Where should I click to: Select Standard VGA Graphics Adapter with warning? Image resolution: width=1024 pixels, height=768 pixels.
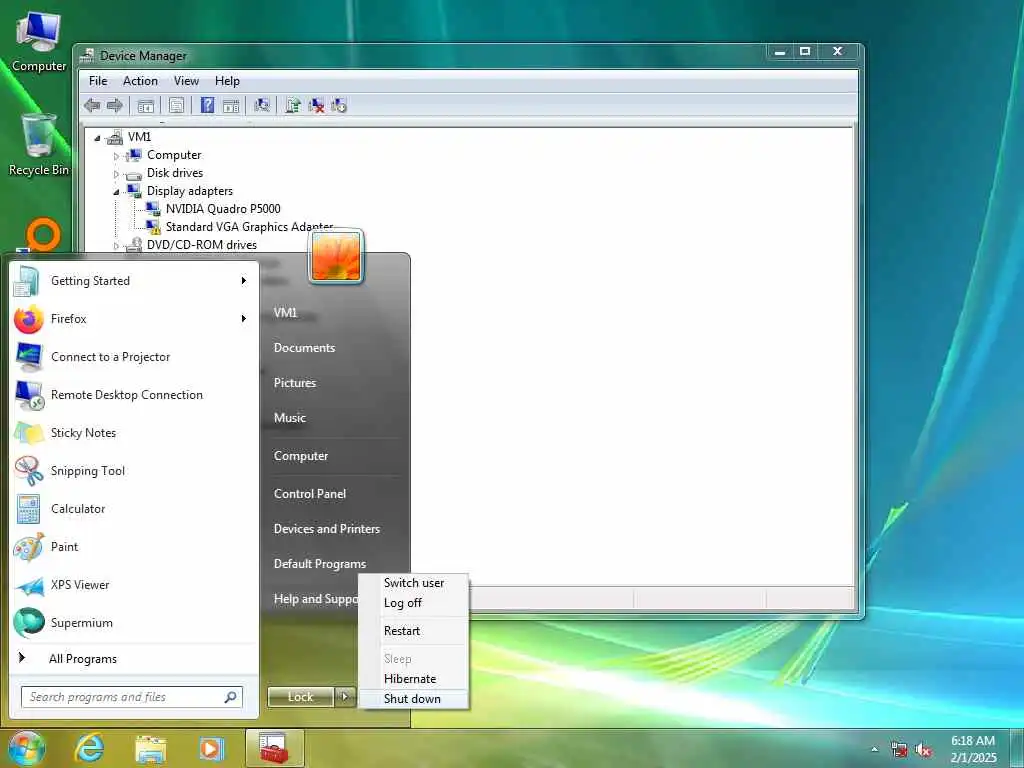pos(249,227)
